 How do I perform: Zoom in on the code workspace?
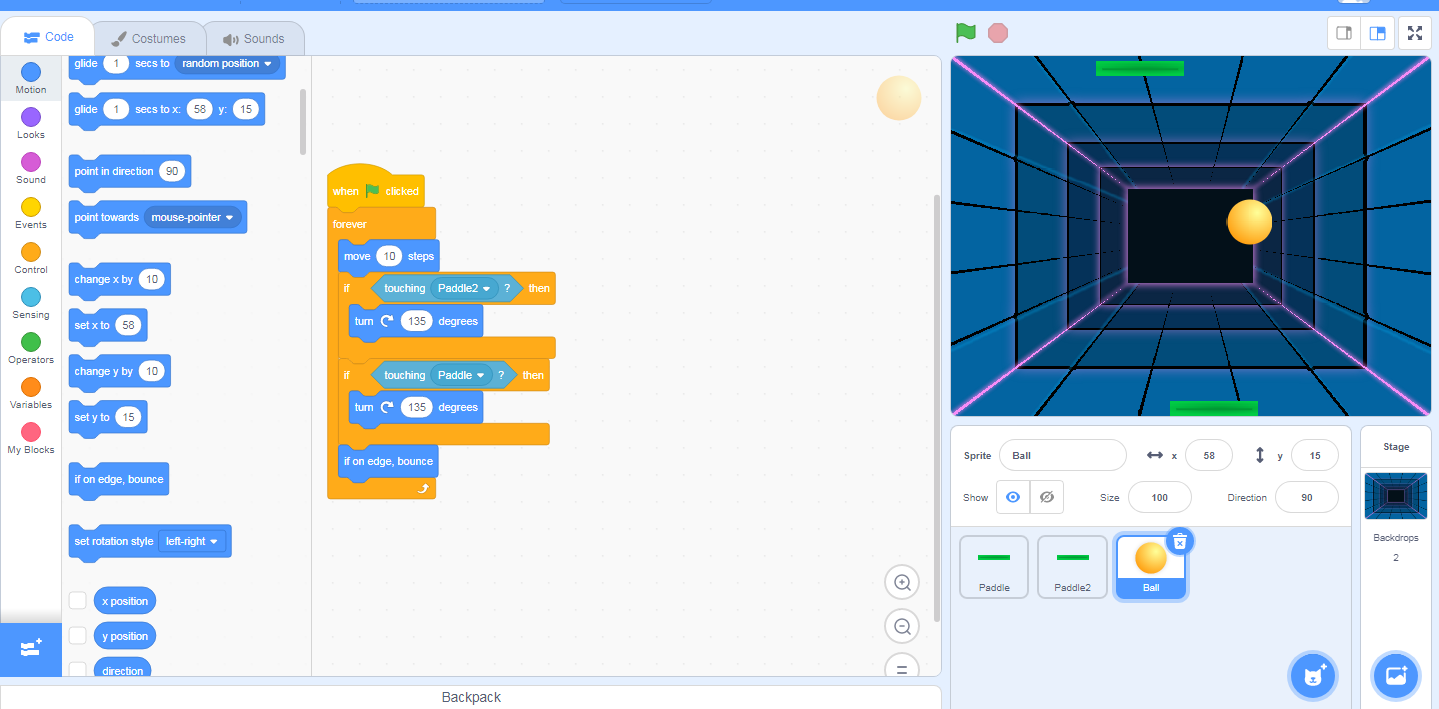tap(902, 582)
